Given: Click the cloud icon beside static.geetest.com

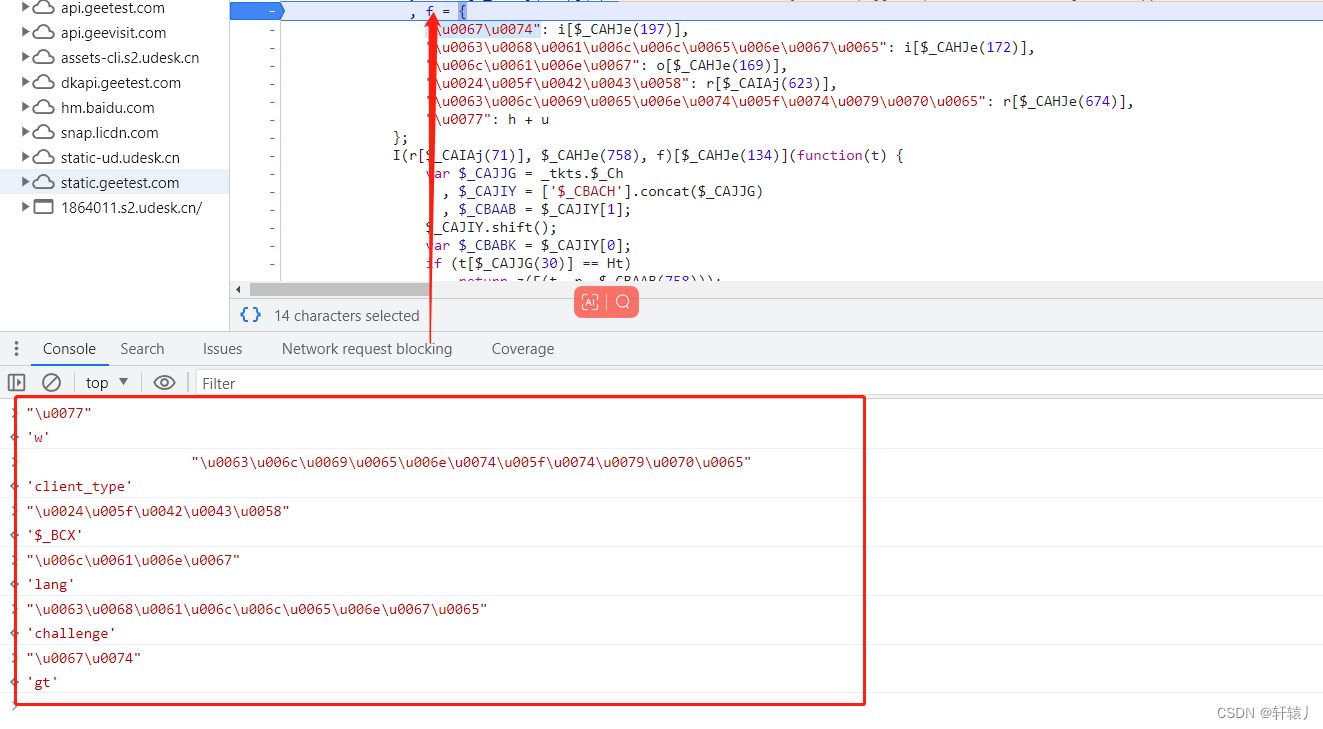Looking at the screenshot, I should coord(43,182).
